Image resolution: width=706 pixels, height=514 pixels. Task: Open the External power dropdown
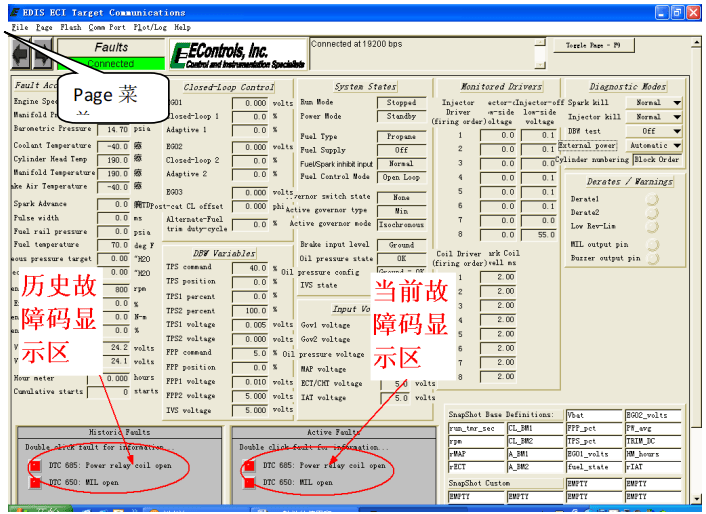[654, 145]
